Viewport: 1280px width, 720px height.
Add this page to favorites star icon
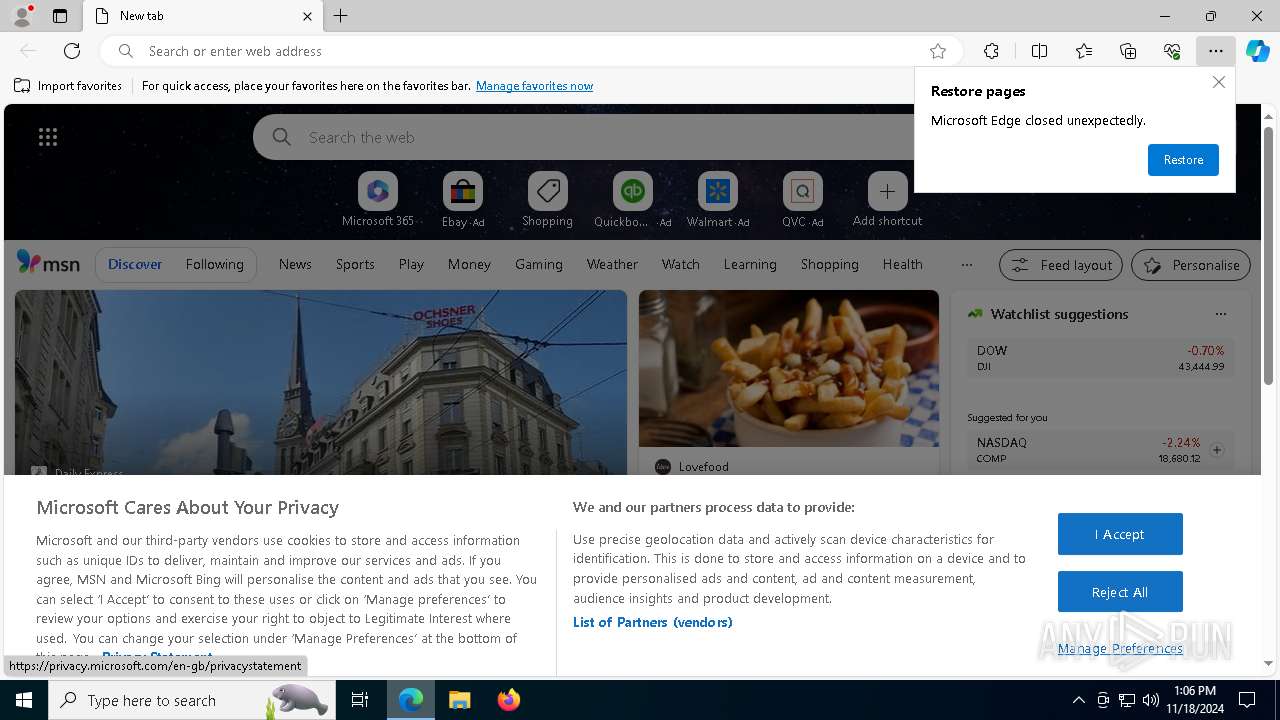(938, 51)
